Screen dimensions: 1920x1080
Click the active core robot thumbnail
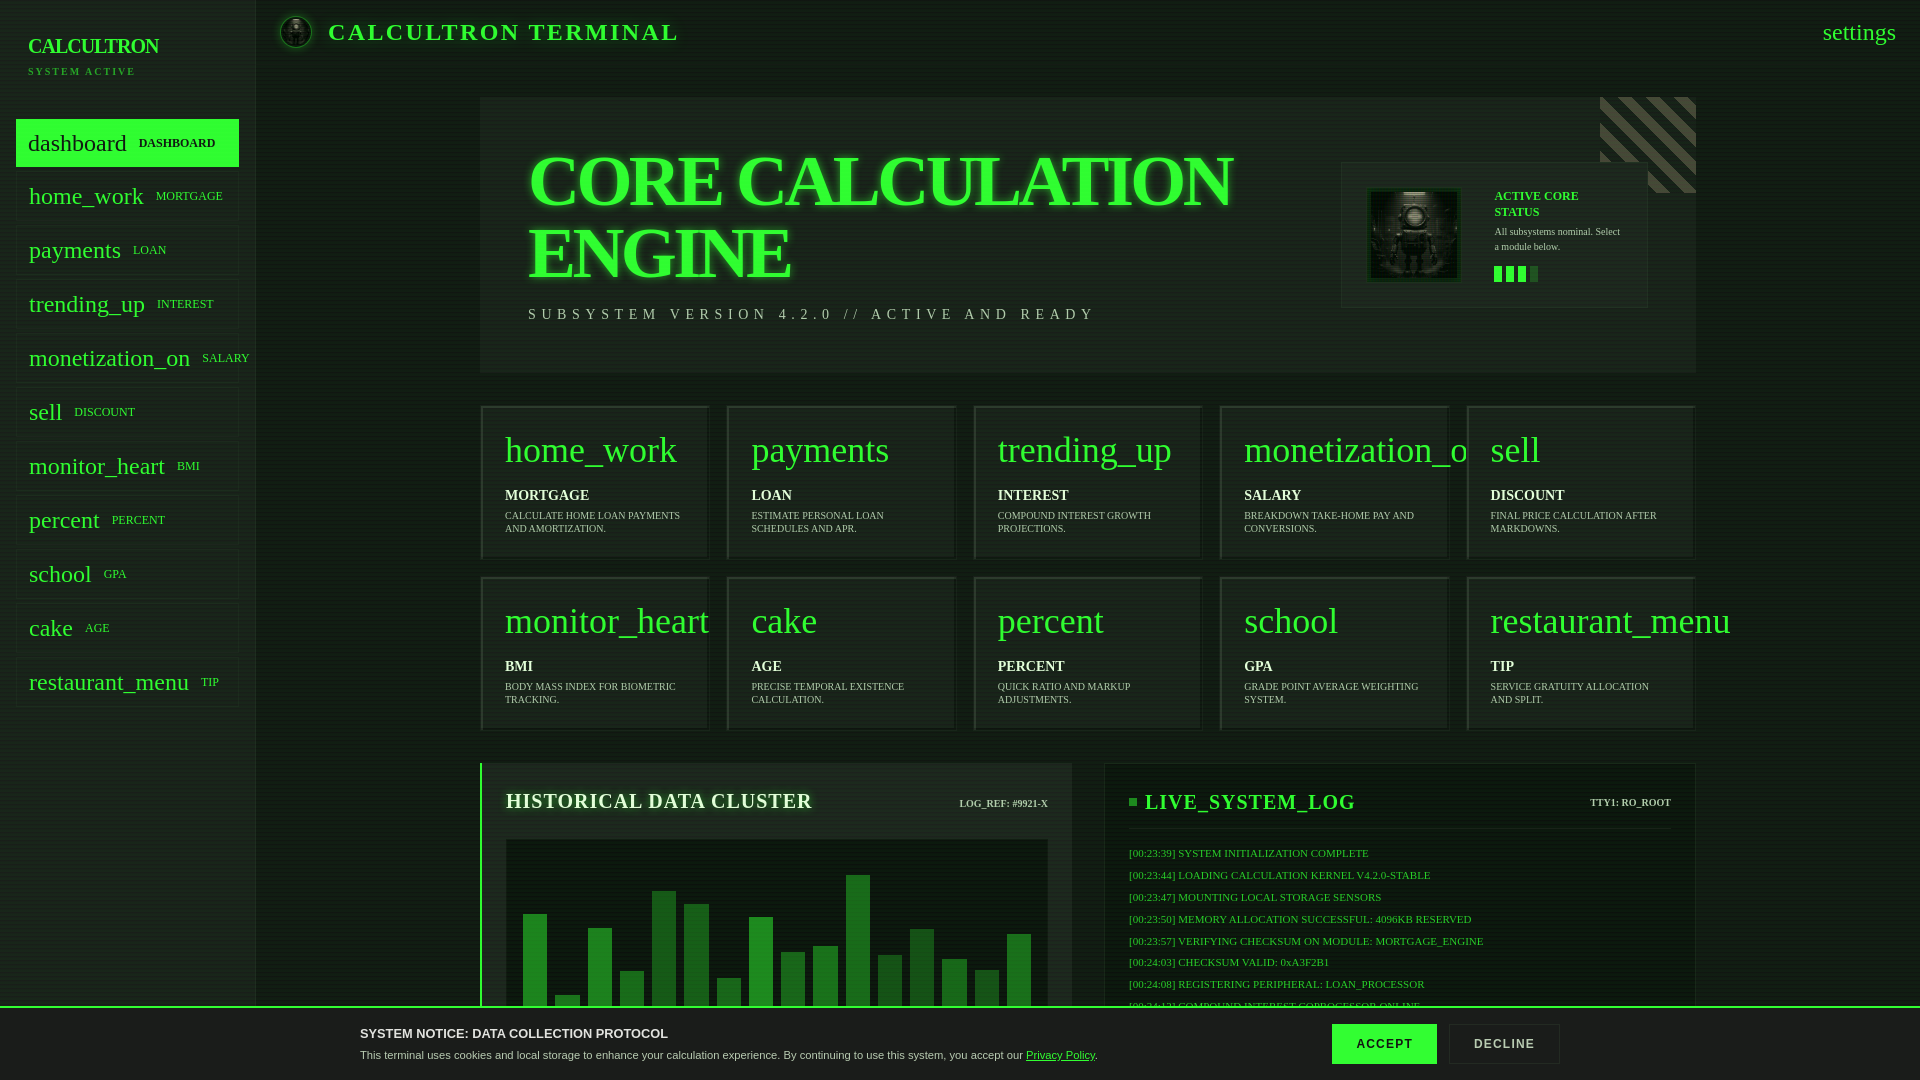(x=1414, y=235)
